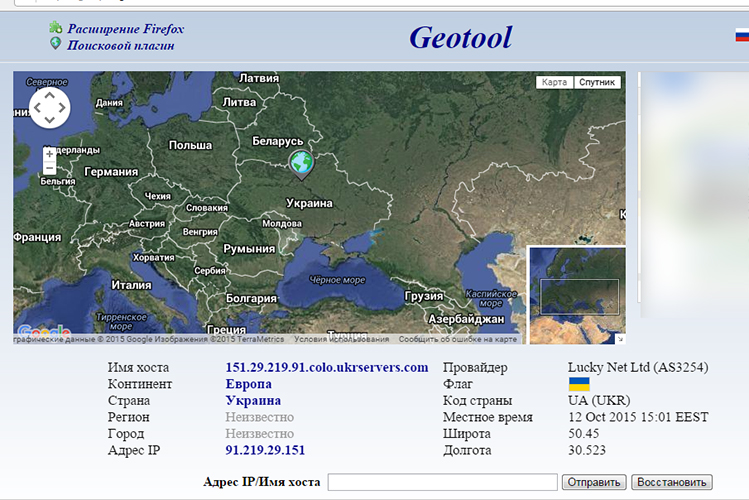Click the Ukrainian flag image
Viewport: 749px width, 500px height.
579,384
